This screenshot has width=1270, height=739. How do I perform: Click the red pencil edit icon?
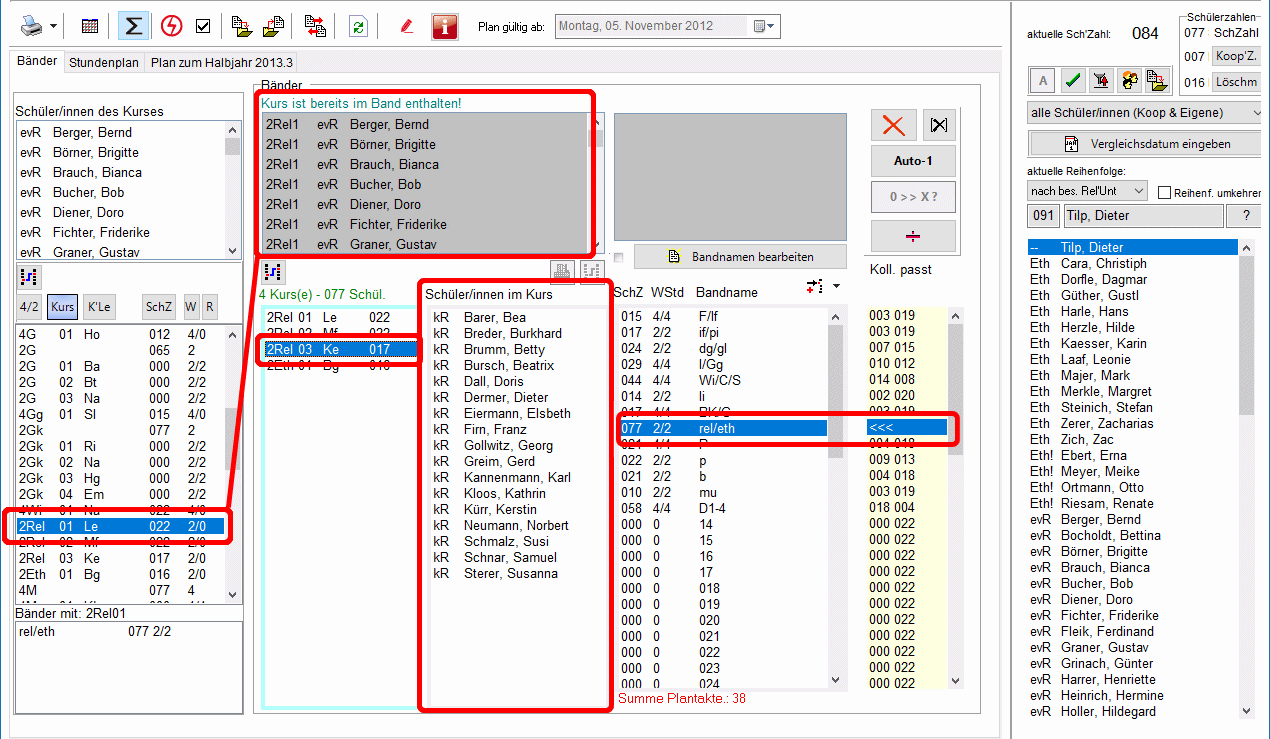(x=406, y=26)
